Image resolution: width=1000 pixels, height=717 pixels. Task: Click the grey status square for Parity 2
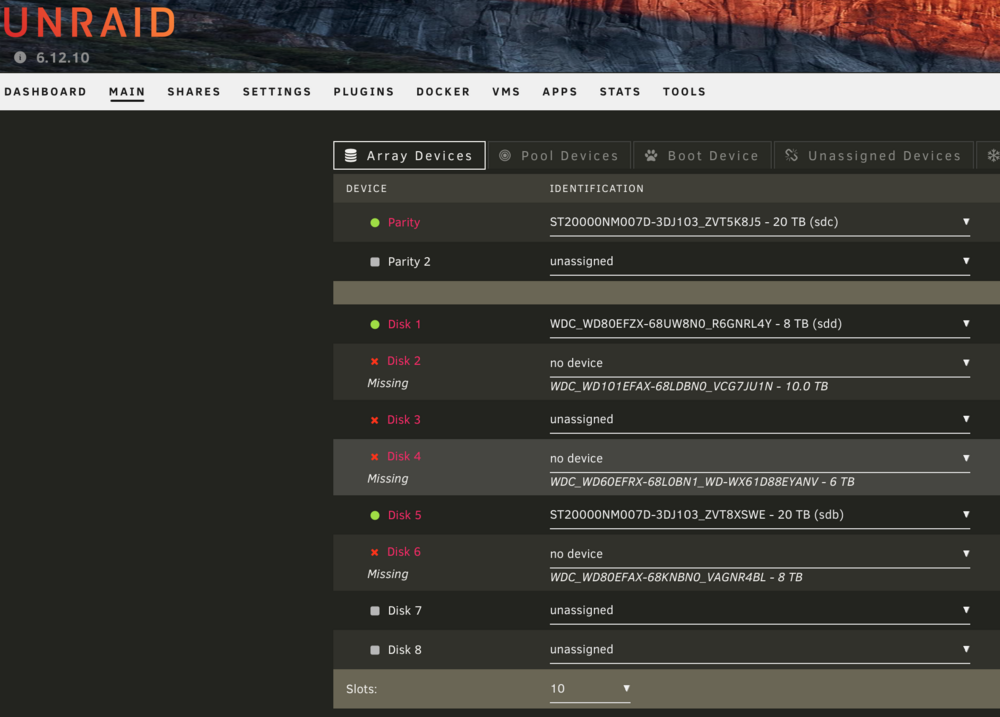point(375,262)
